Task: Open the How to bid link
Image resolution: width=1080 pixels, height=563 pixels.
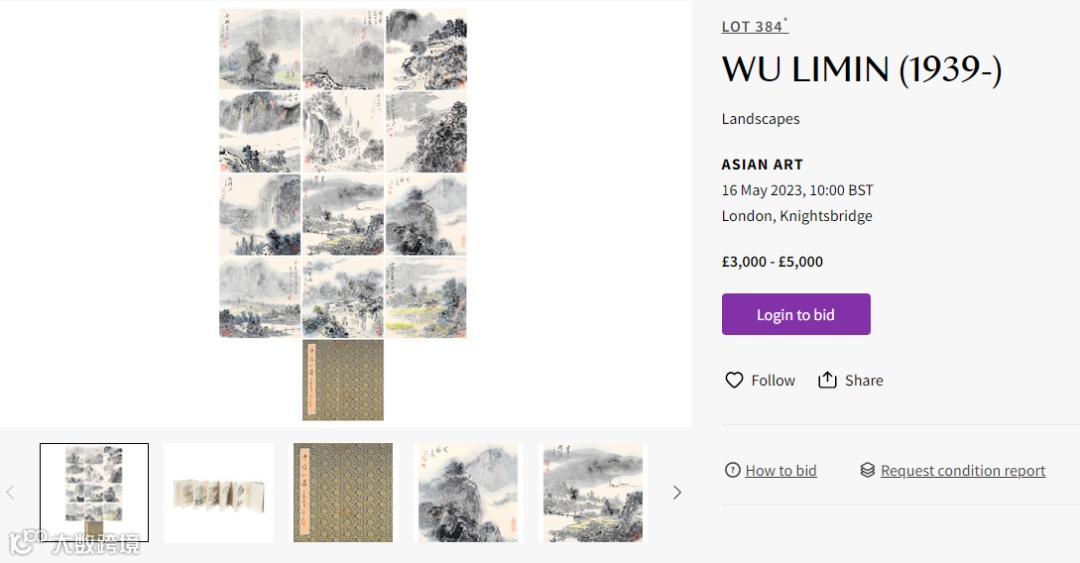Action: 781,471
